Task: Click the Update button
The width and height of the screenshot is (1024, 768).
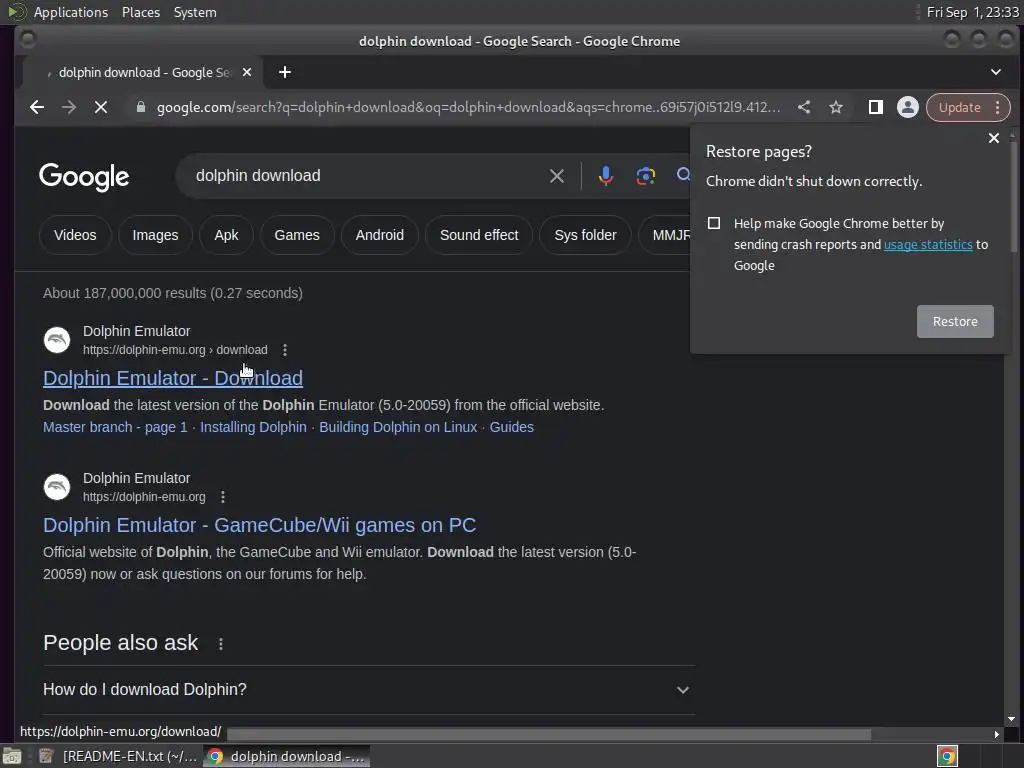Action: [959, 107]
